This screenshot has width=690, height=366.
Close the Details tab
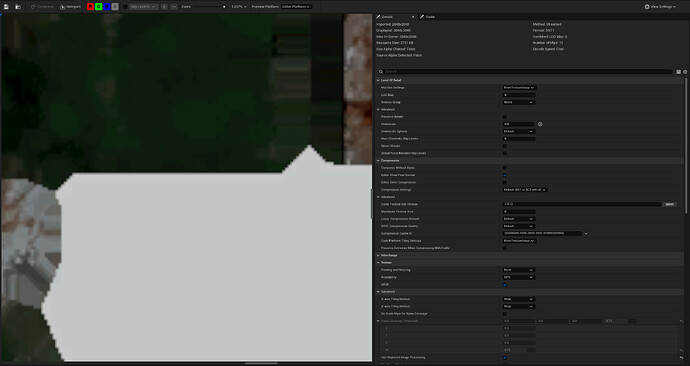point(413,17)
